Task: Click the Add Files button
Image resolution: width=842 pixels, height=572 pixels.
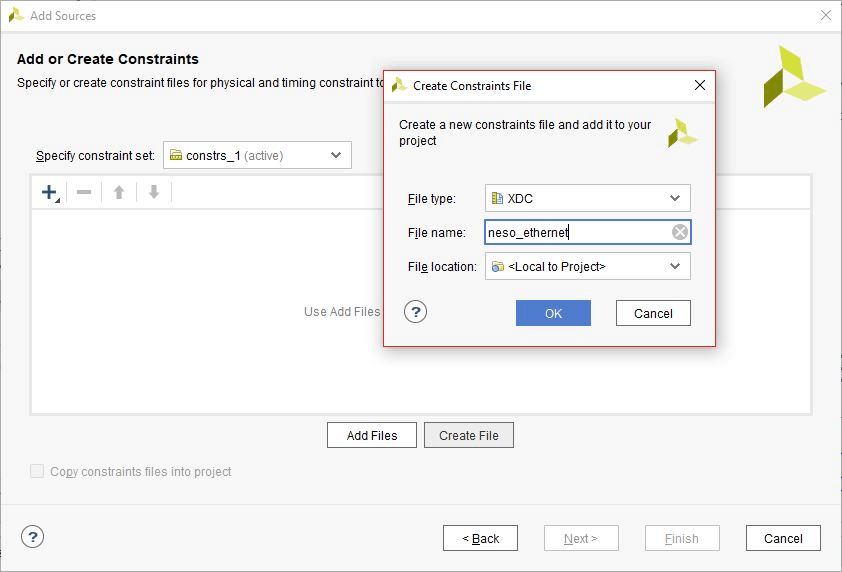Action: click(x=372, y=435)
